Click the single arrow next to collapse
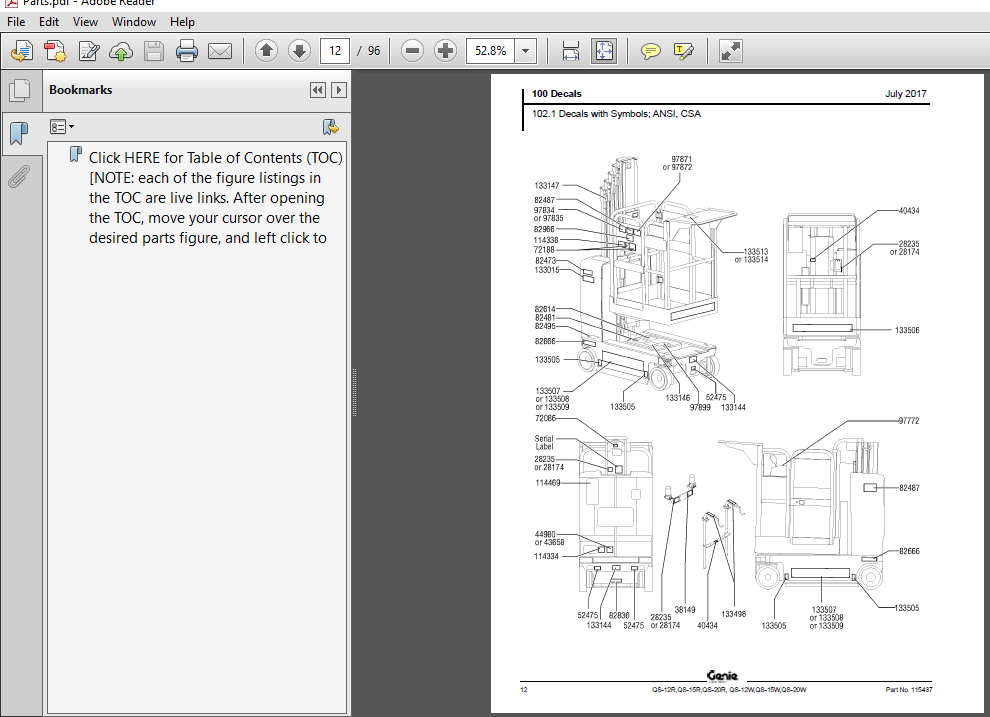The image size is (990, 717). pyautogui.click(x=339, y=90)
